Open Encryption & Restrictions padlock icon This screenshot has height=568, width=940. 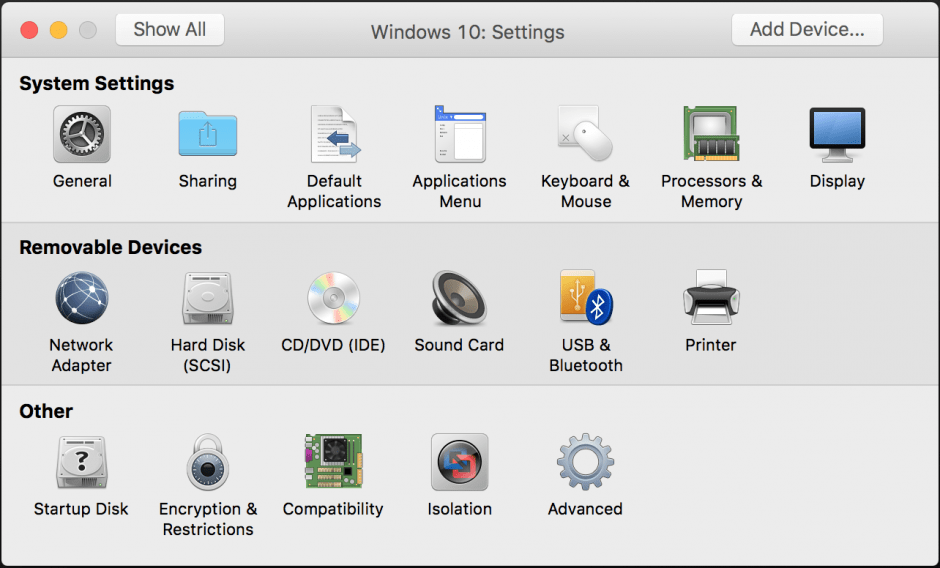pyautogui.click(x=207, y=462)
